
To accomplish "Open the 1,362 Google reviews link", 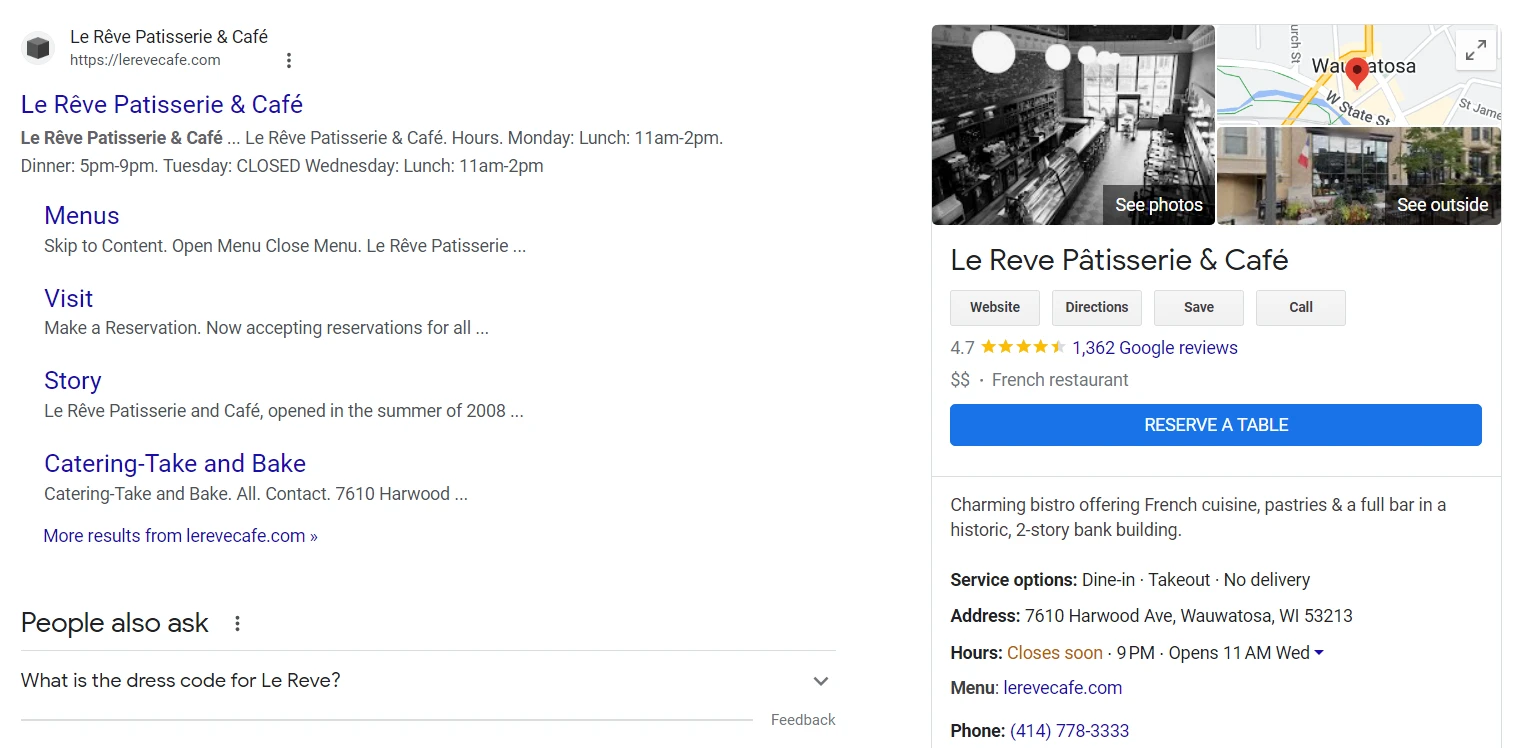I will [1155, 348].
